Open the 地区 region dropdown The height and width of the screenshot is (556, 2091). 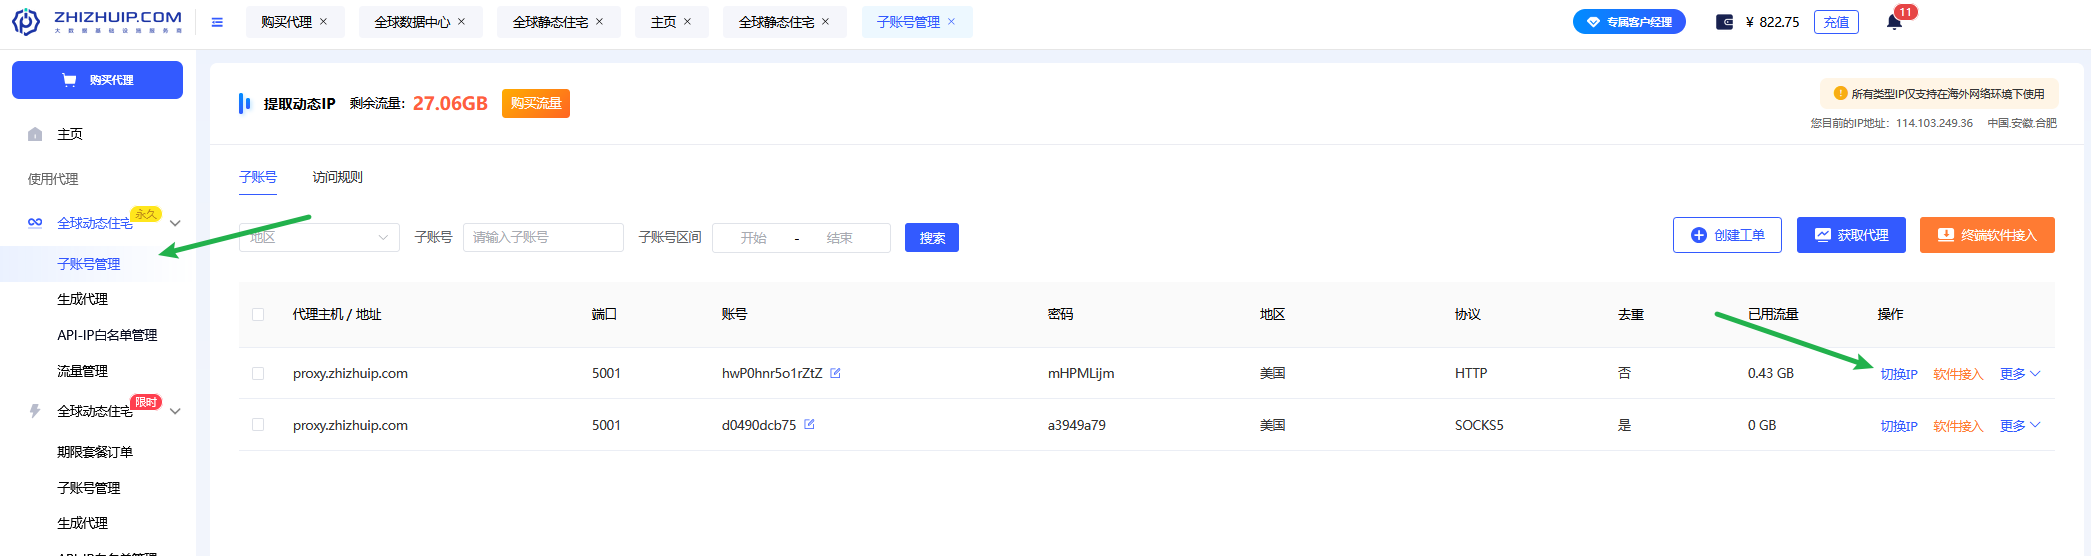pos(318,238)
